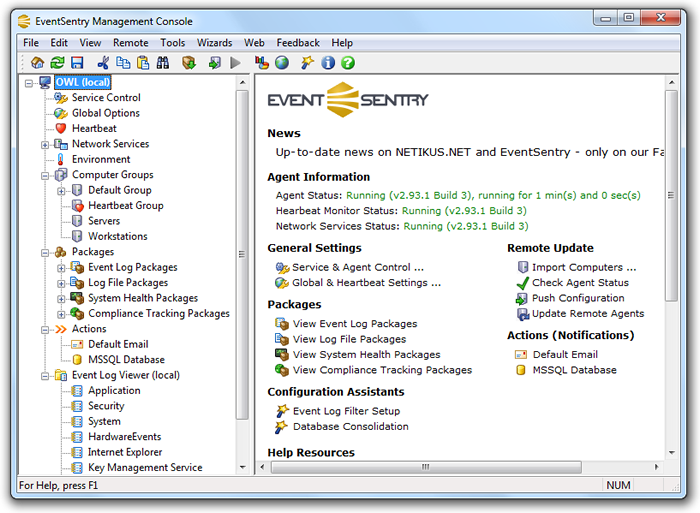Click the Cut scissors toolbar icon

click(x=103, y=63)
